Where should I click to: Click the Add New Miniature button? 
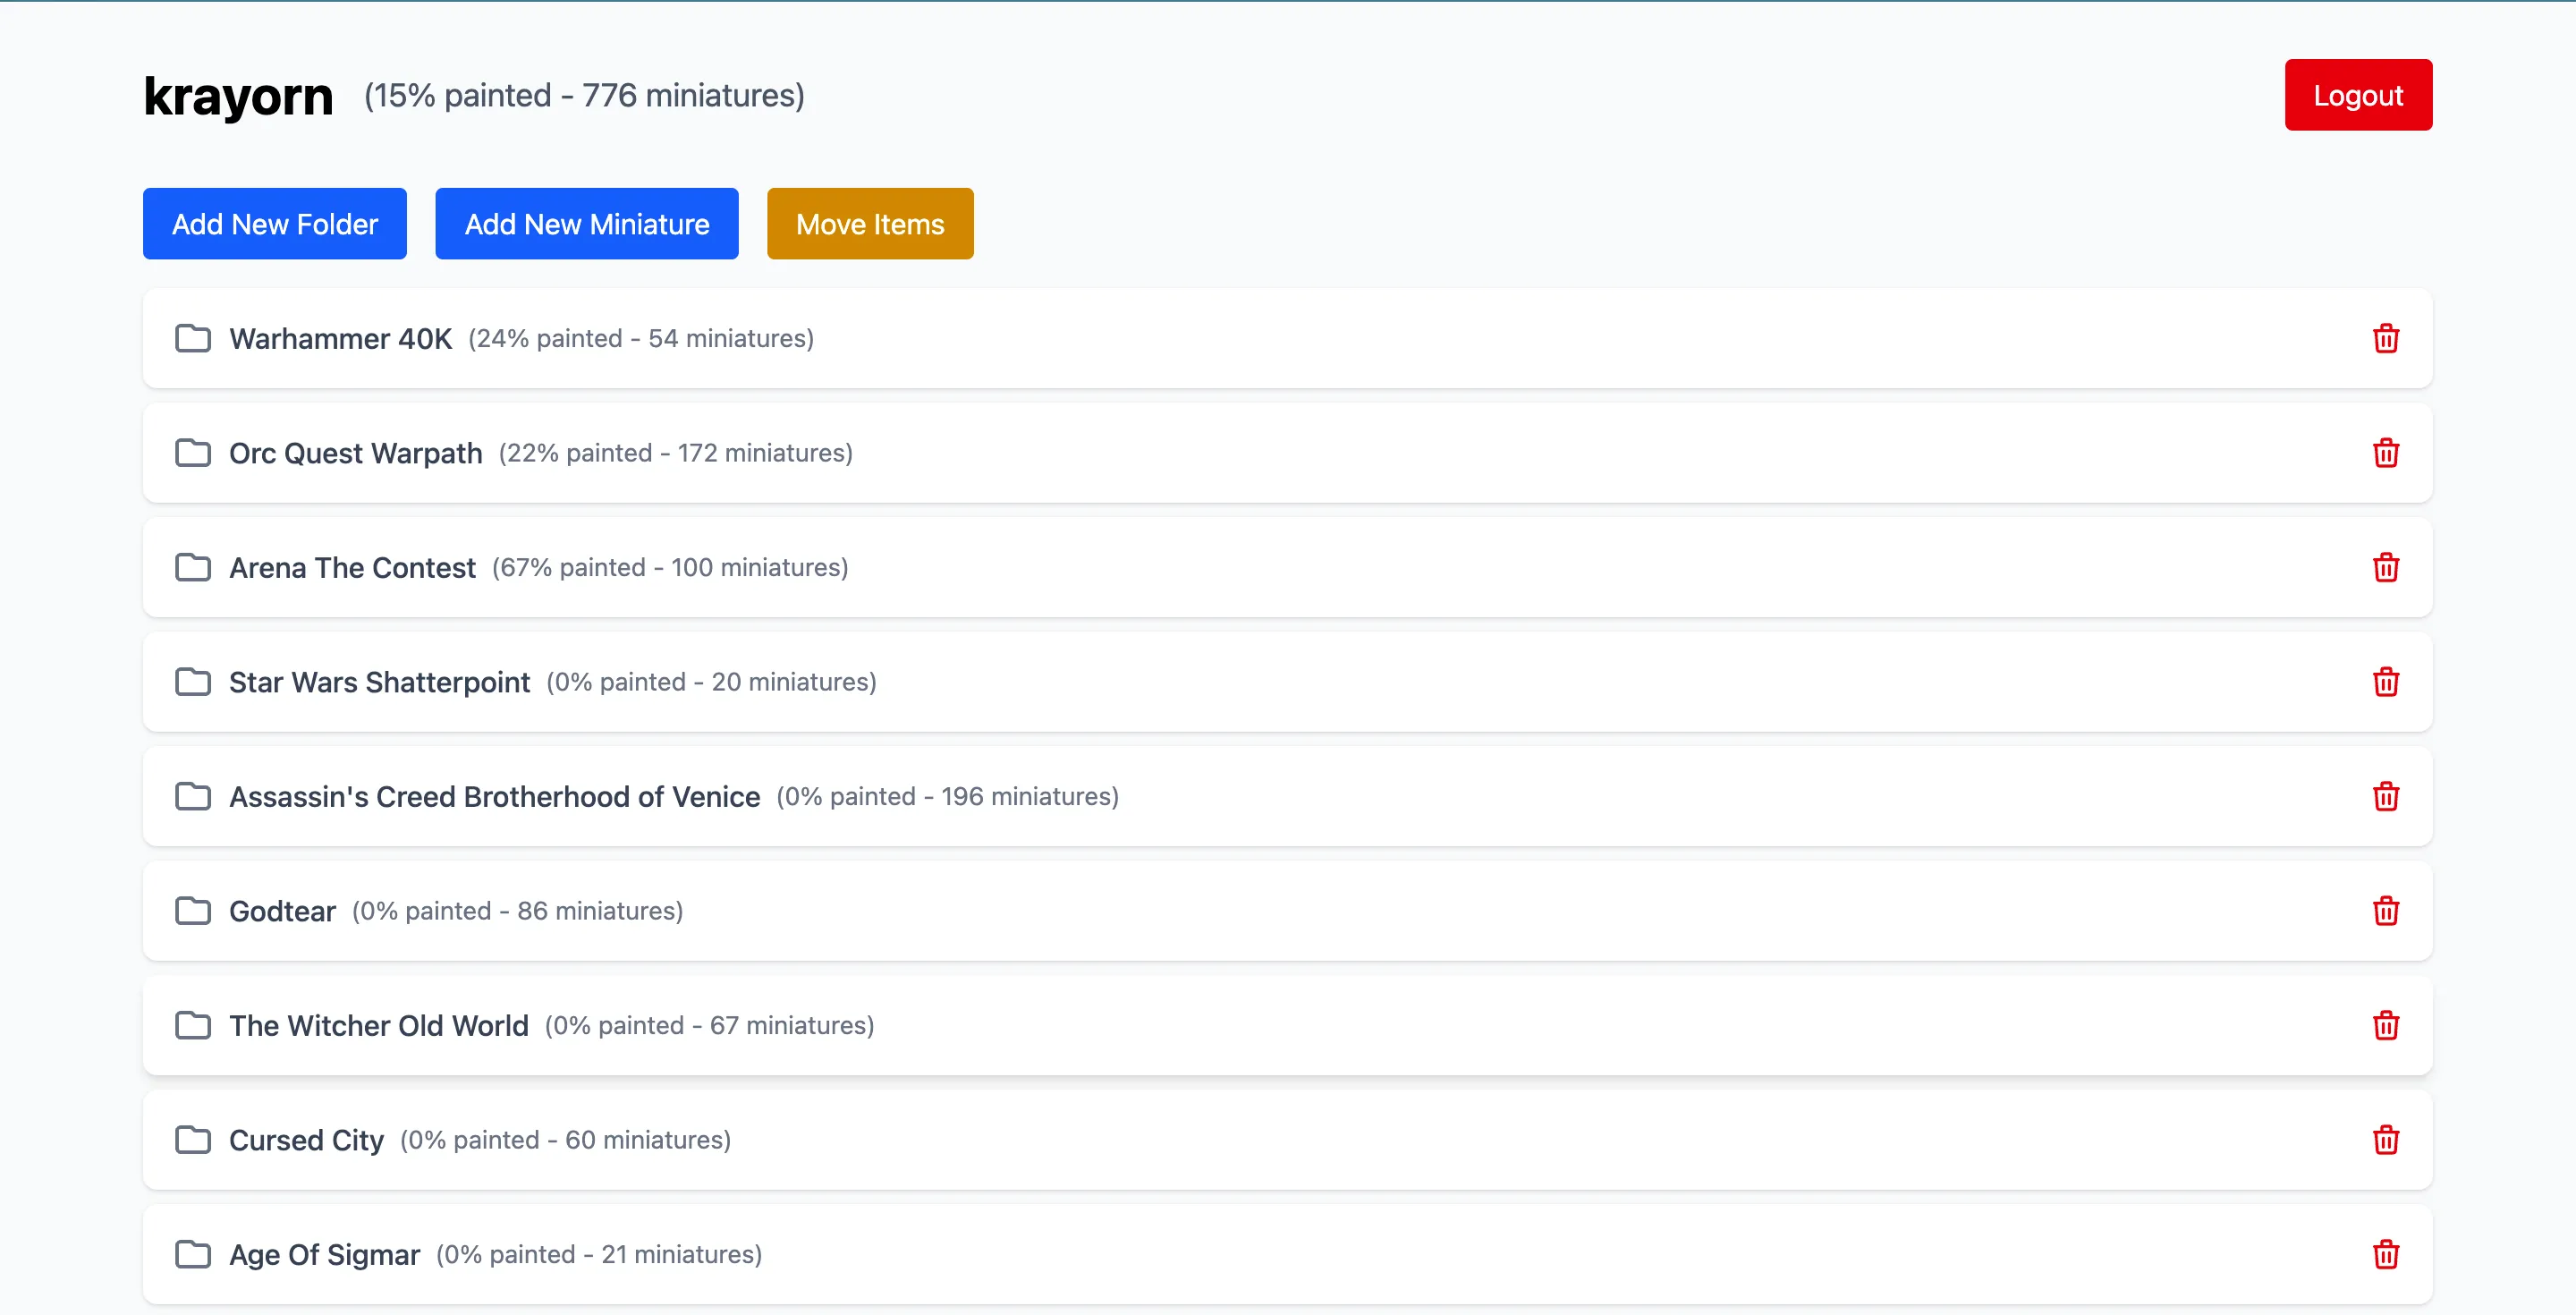pyautogui.click(x=586, y=224)
